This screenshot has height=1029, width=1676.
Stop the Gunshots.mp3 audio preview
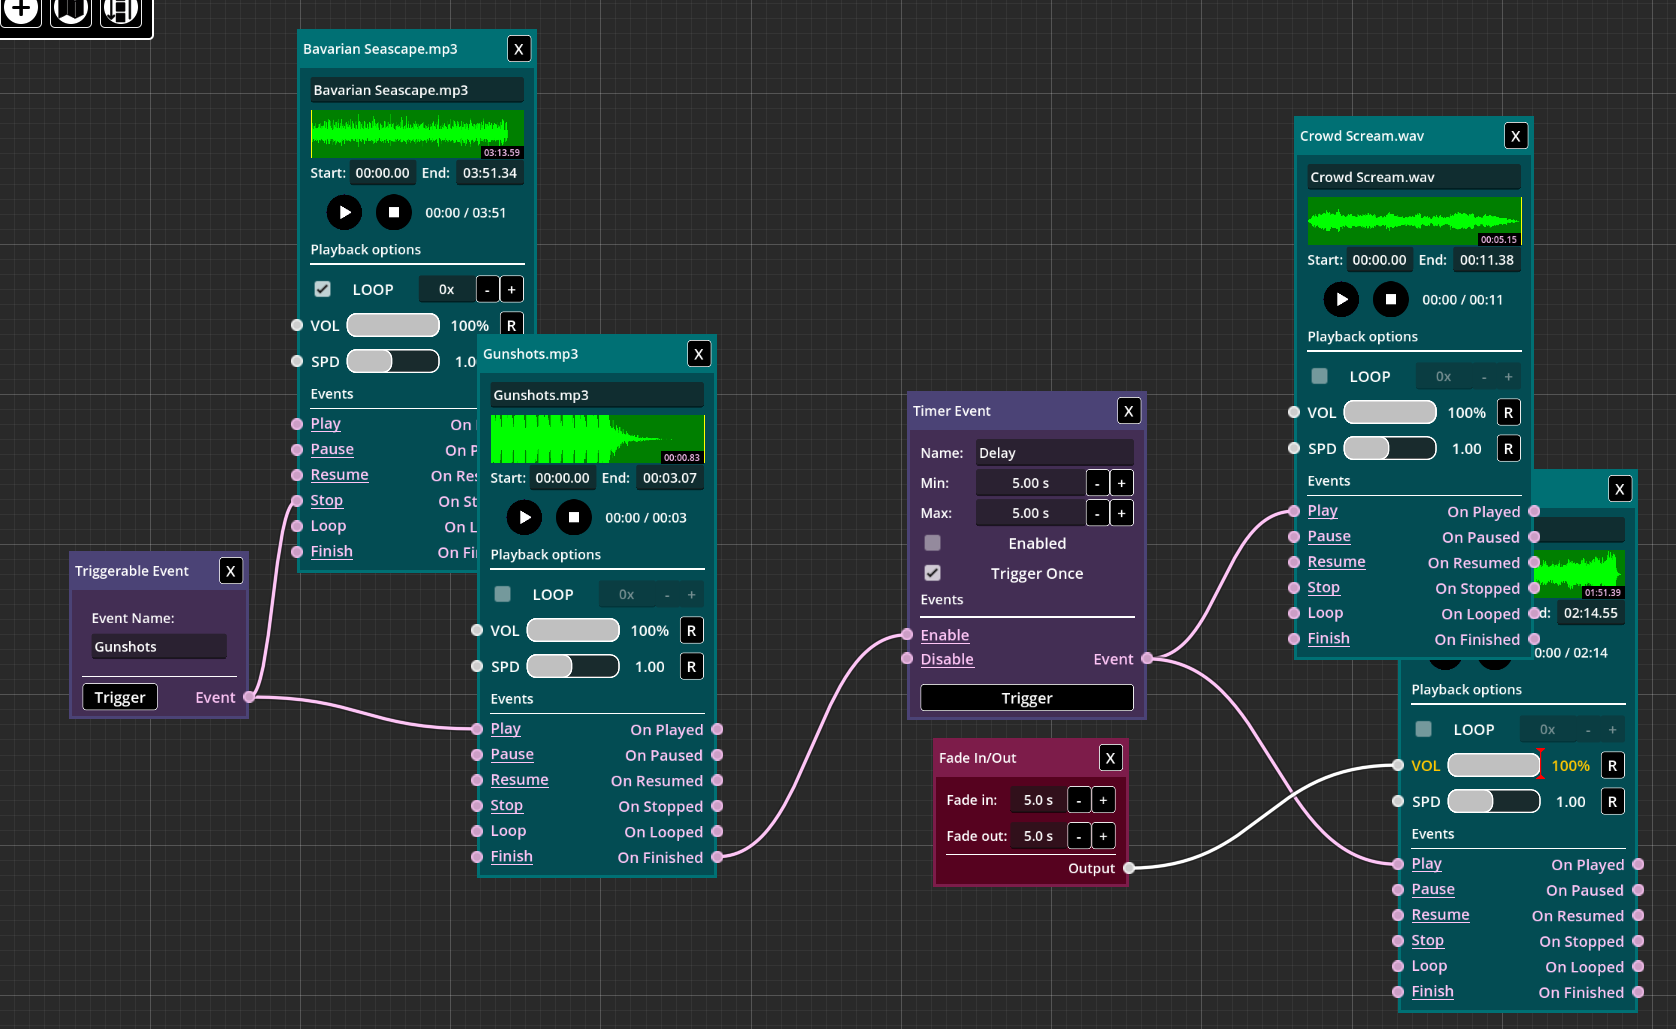[x=573, y=517]
